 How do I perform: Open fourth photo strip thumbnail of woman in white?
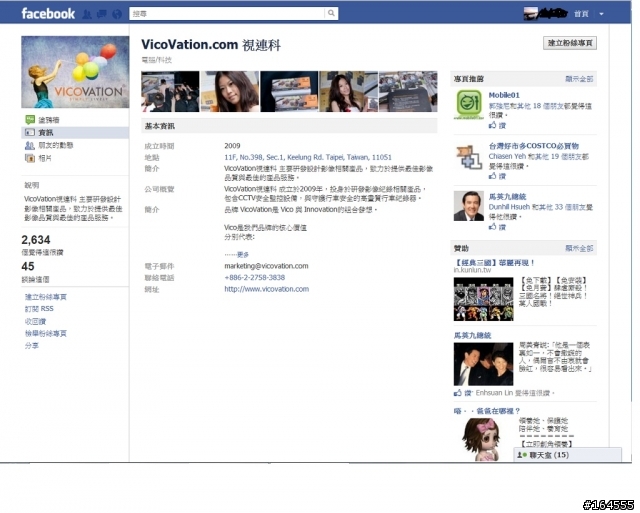[x=349, y=91]
